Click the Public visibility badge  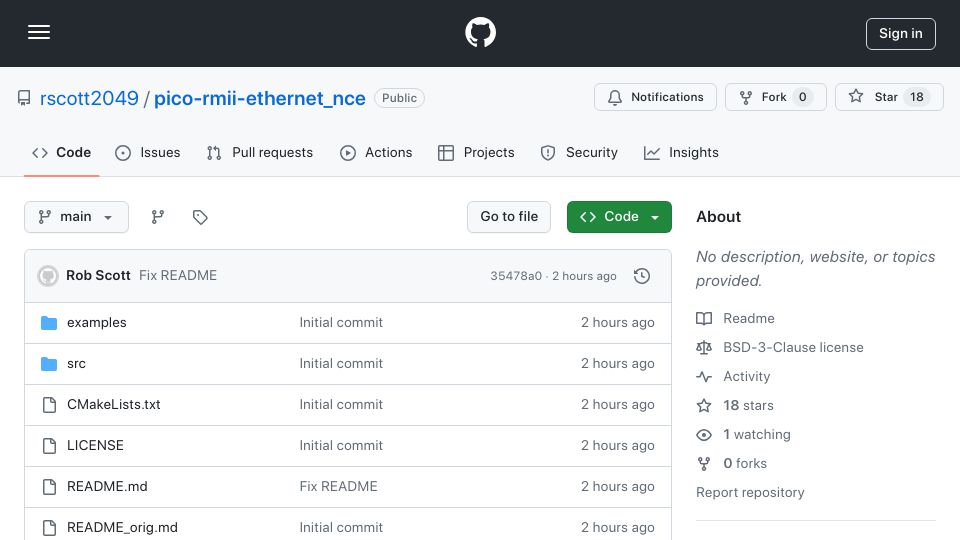coord(399,98)
